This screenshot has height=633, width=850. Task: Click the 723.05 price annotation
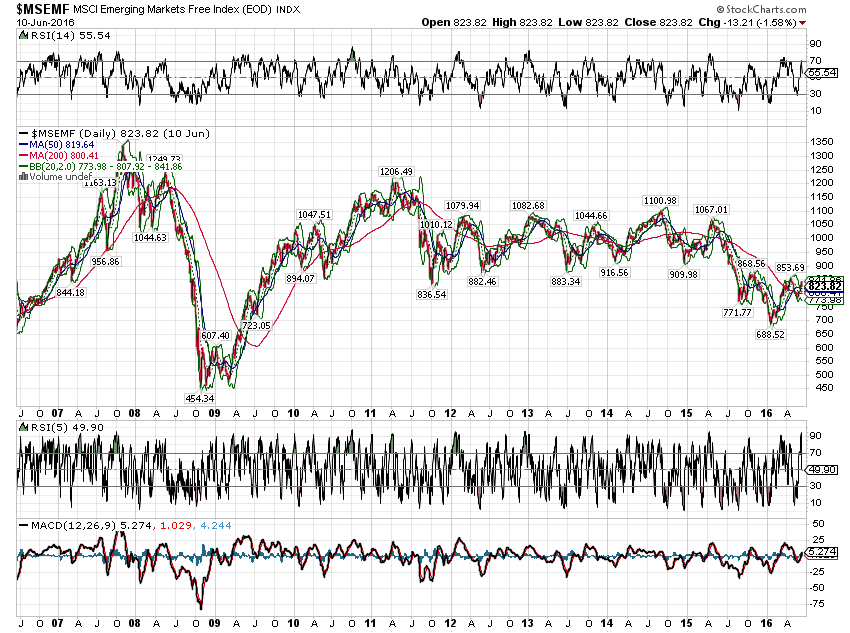point(256,325)
